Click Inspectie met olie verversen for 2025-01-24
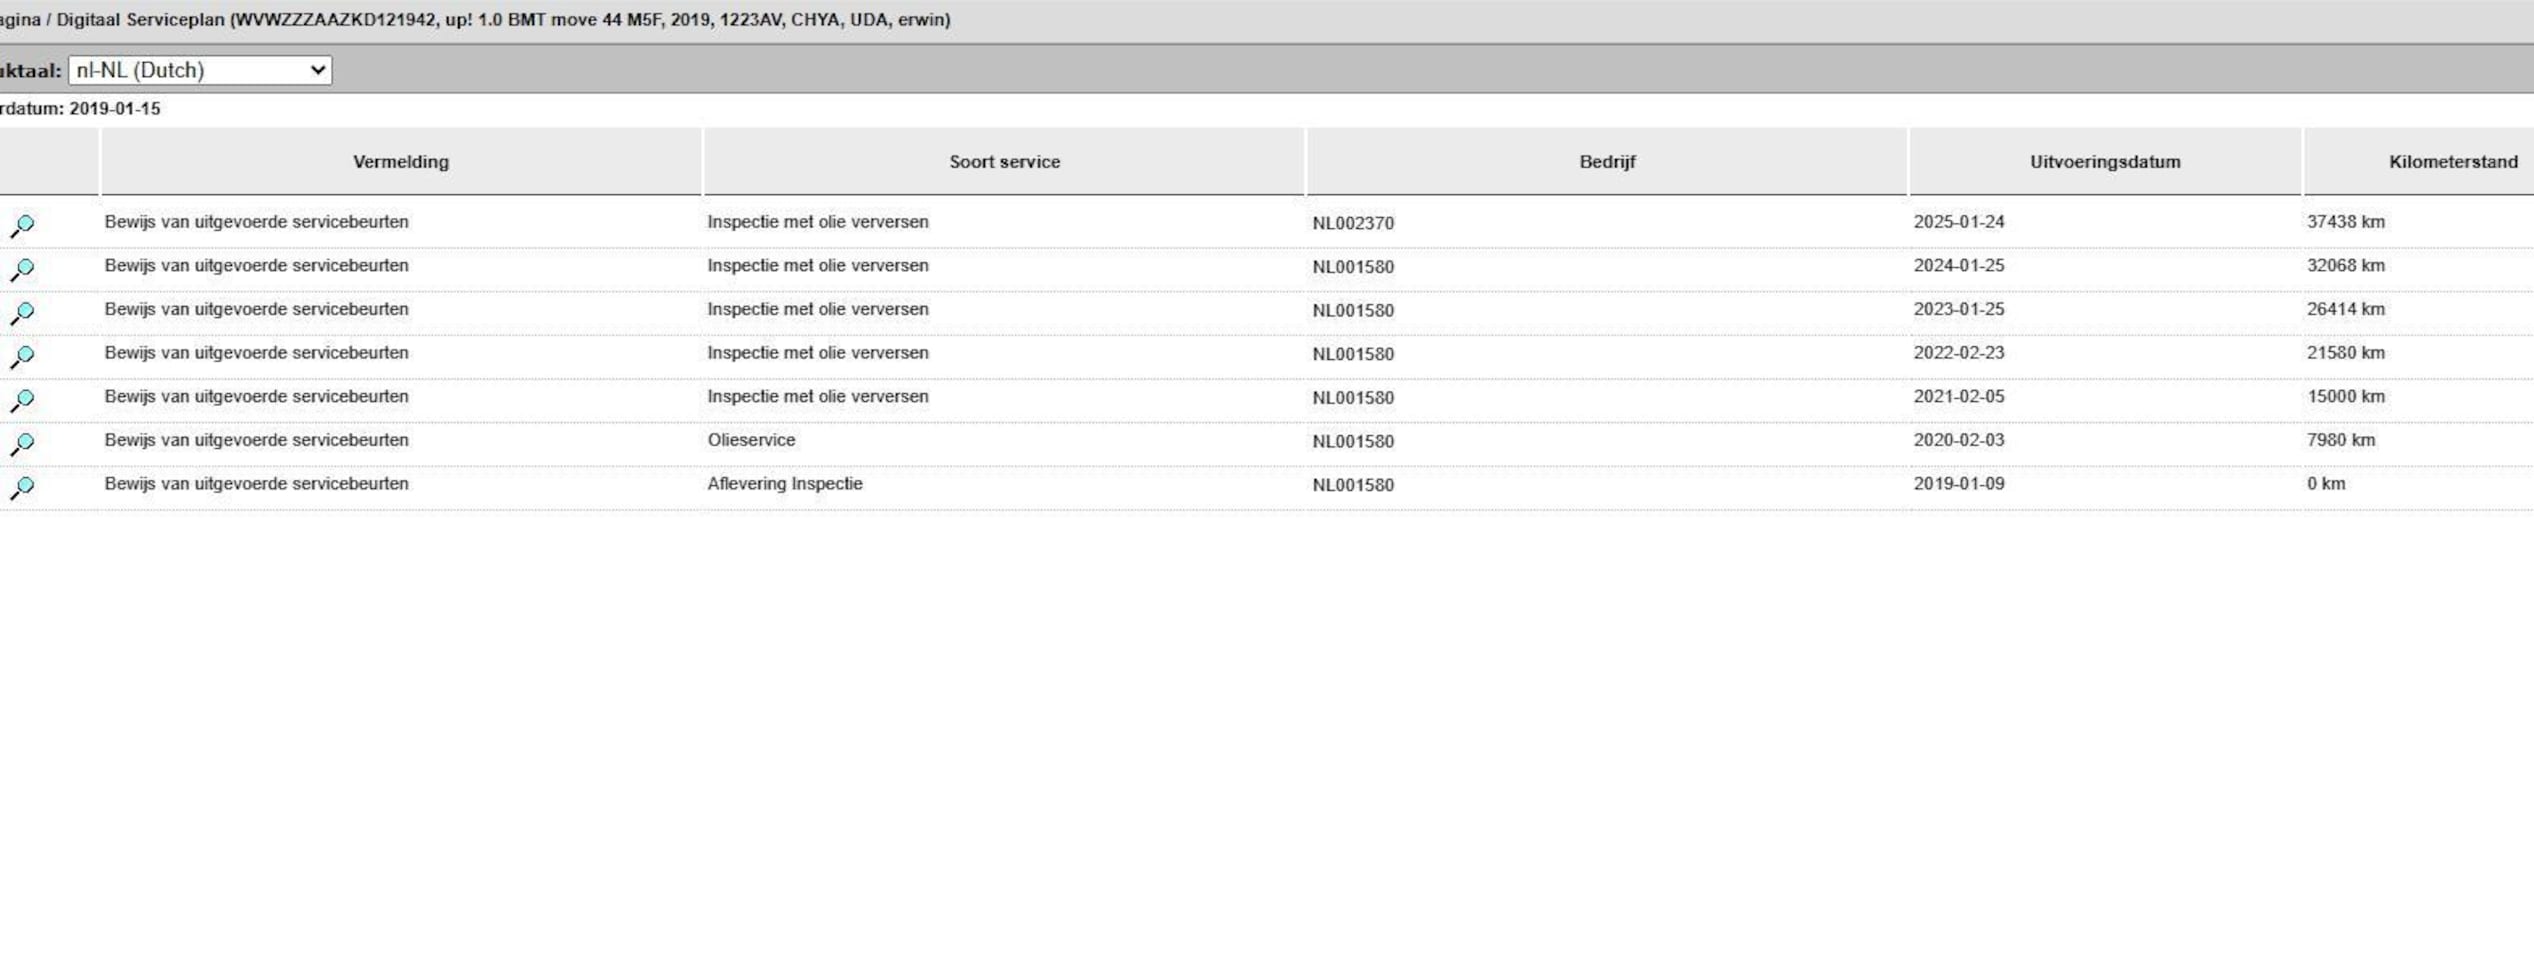Viewport: 2534px width, 960px height. point(818,222)
